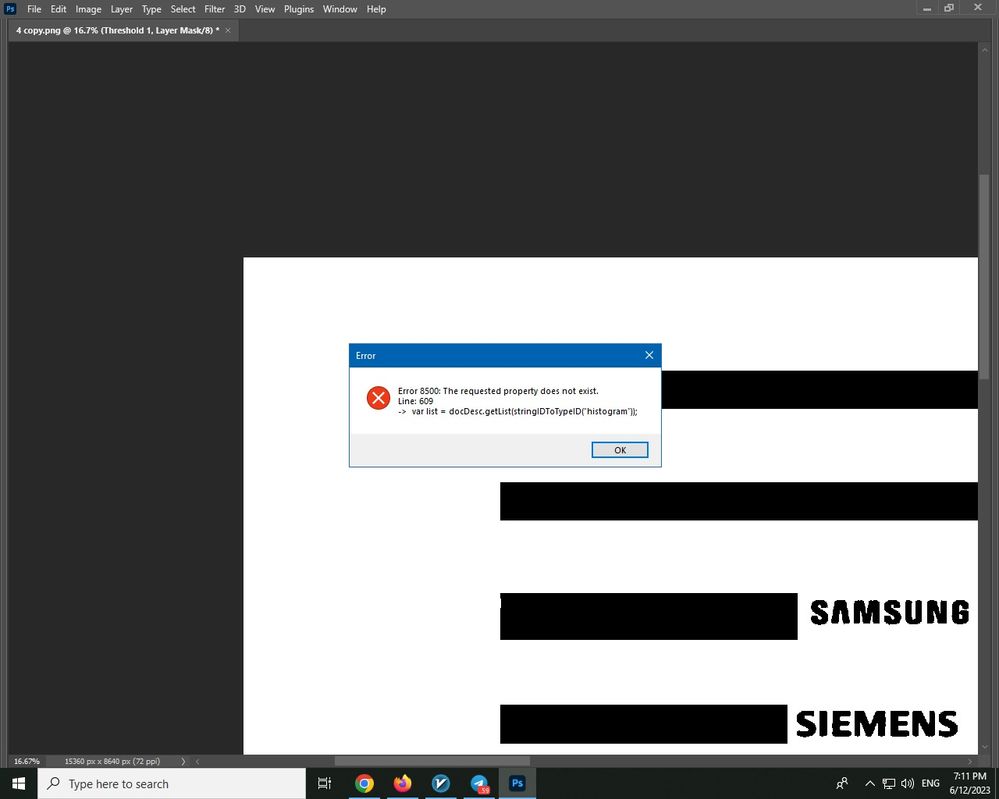Image resolution: width=999 pixels, height=799 pixels.
Task: Open the People icon in system tray
Action: pos(842,784)
